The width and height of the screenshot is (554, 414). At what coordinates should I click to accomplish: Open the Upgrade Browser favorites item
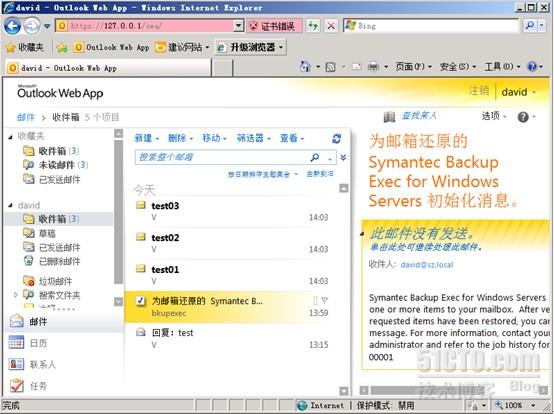pos(251,47)
